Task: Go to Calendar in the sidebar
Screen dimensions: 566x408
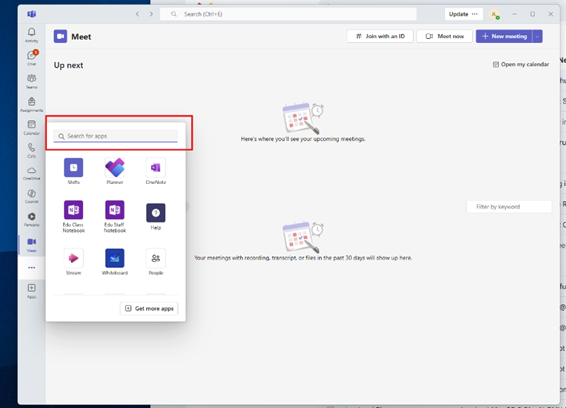Action: click(x=32, y=127)
